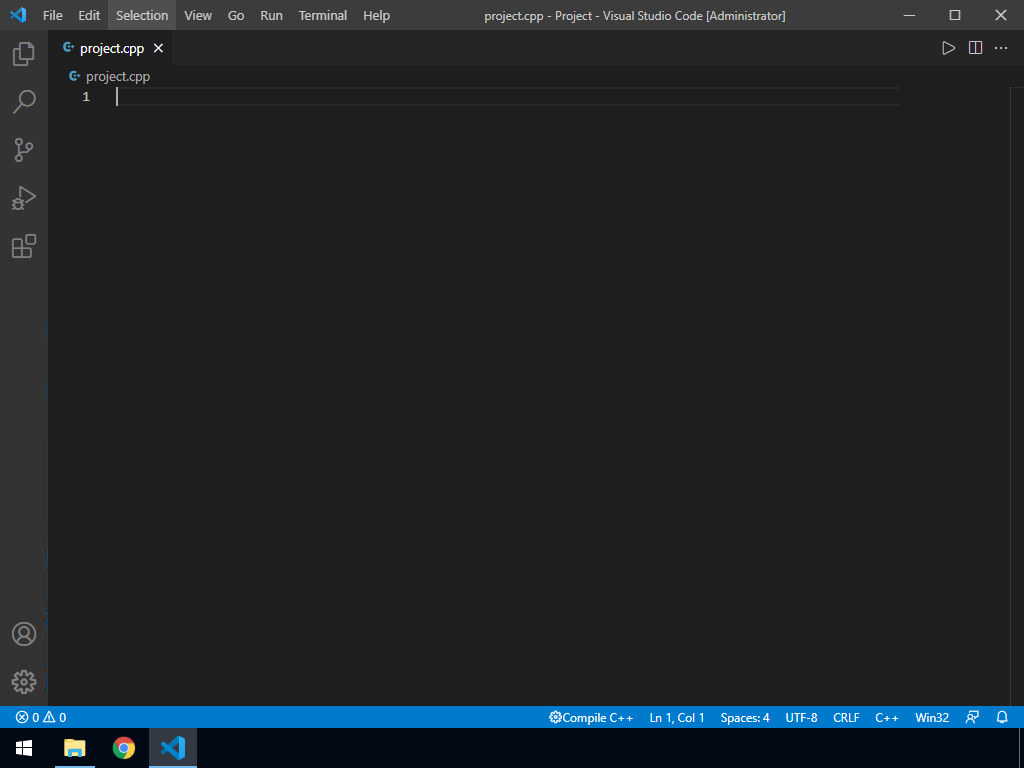
Task: Open the Help menu
Action: click(x=376, y=15)
